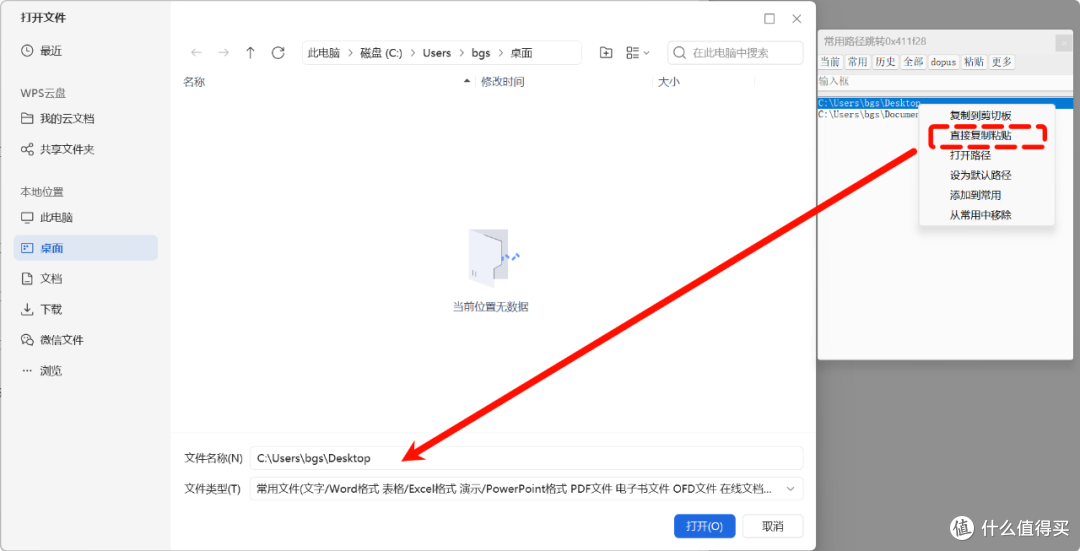This screenshot has width=1080, height=551.
Task: Switch to dopus tab in path jumper
Action: [x=944, y=62]
